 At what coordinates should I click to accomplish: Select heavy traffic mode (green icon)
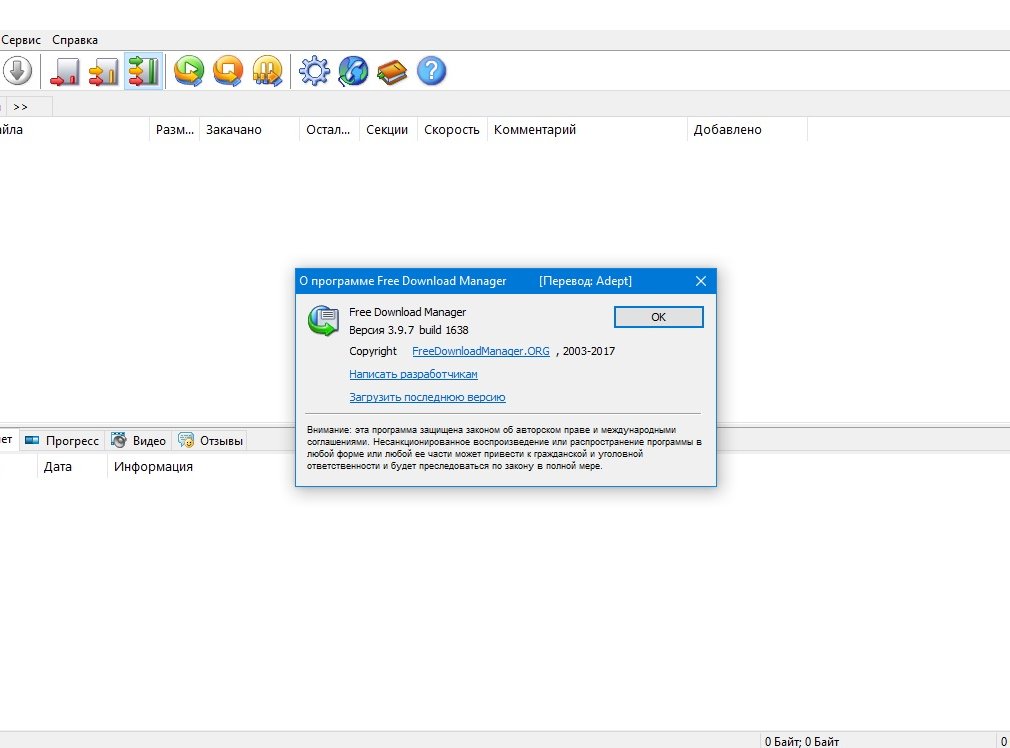point(143,71)
